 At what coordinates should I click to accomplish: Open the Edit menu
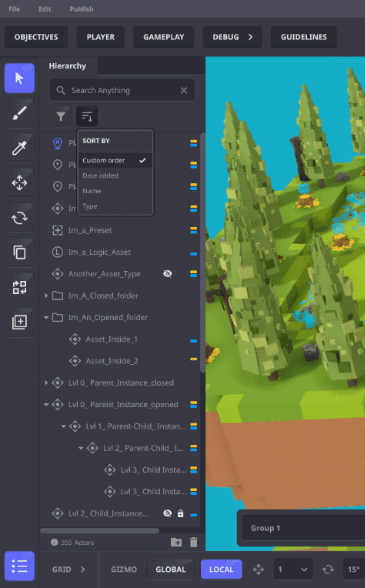pyautogui.click(x=44, y=9)
